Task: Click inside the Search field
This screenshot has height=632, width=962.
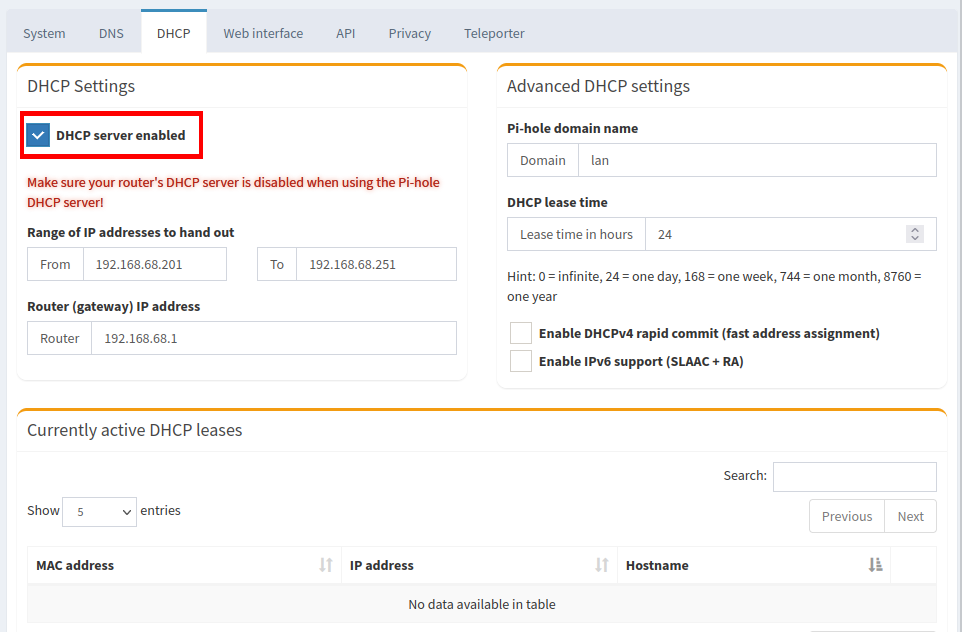Action: [854, 476]
